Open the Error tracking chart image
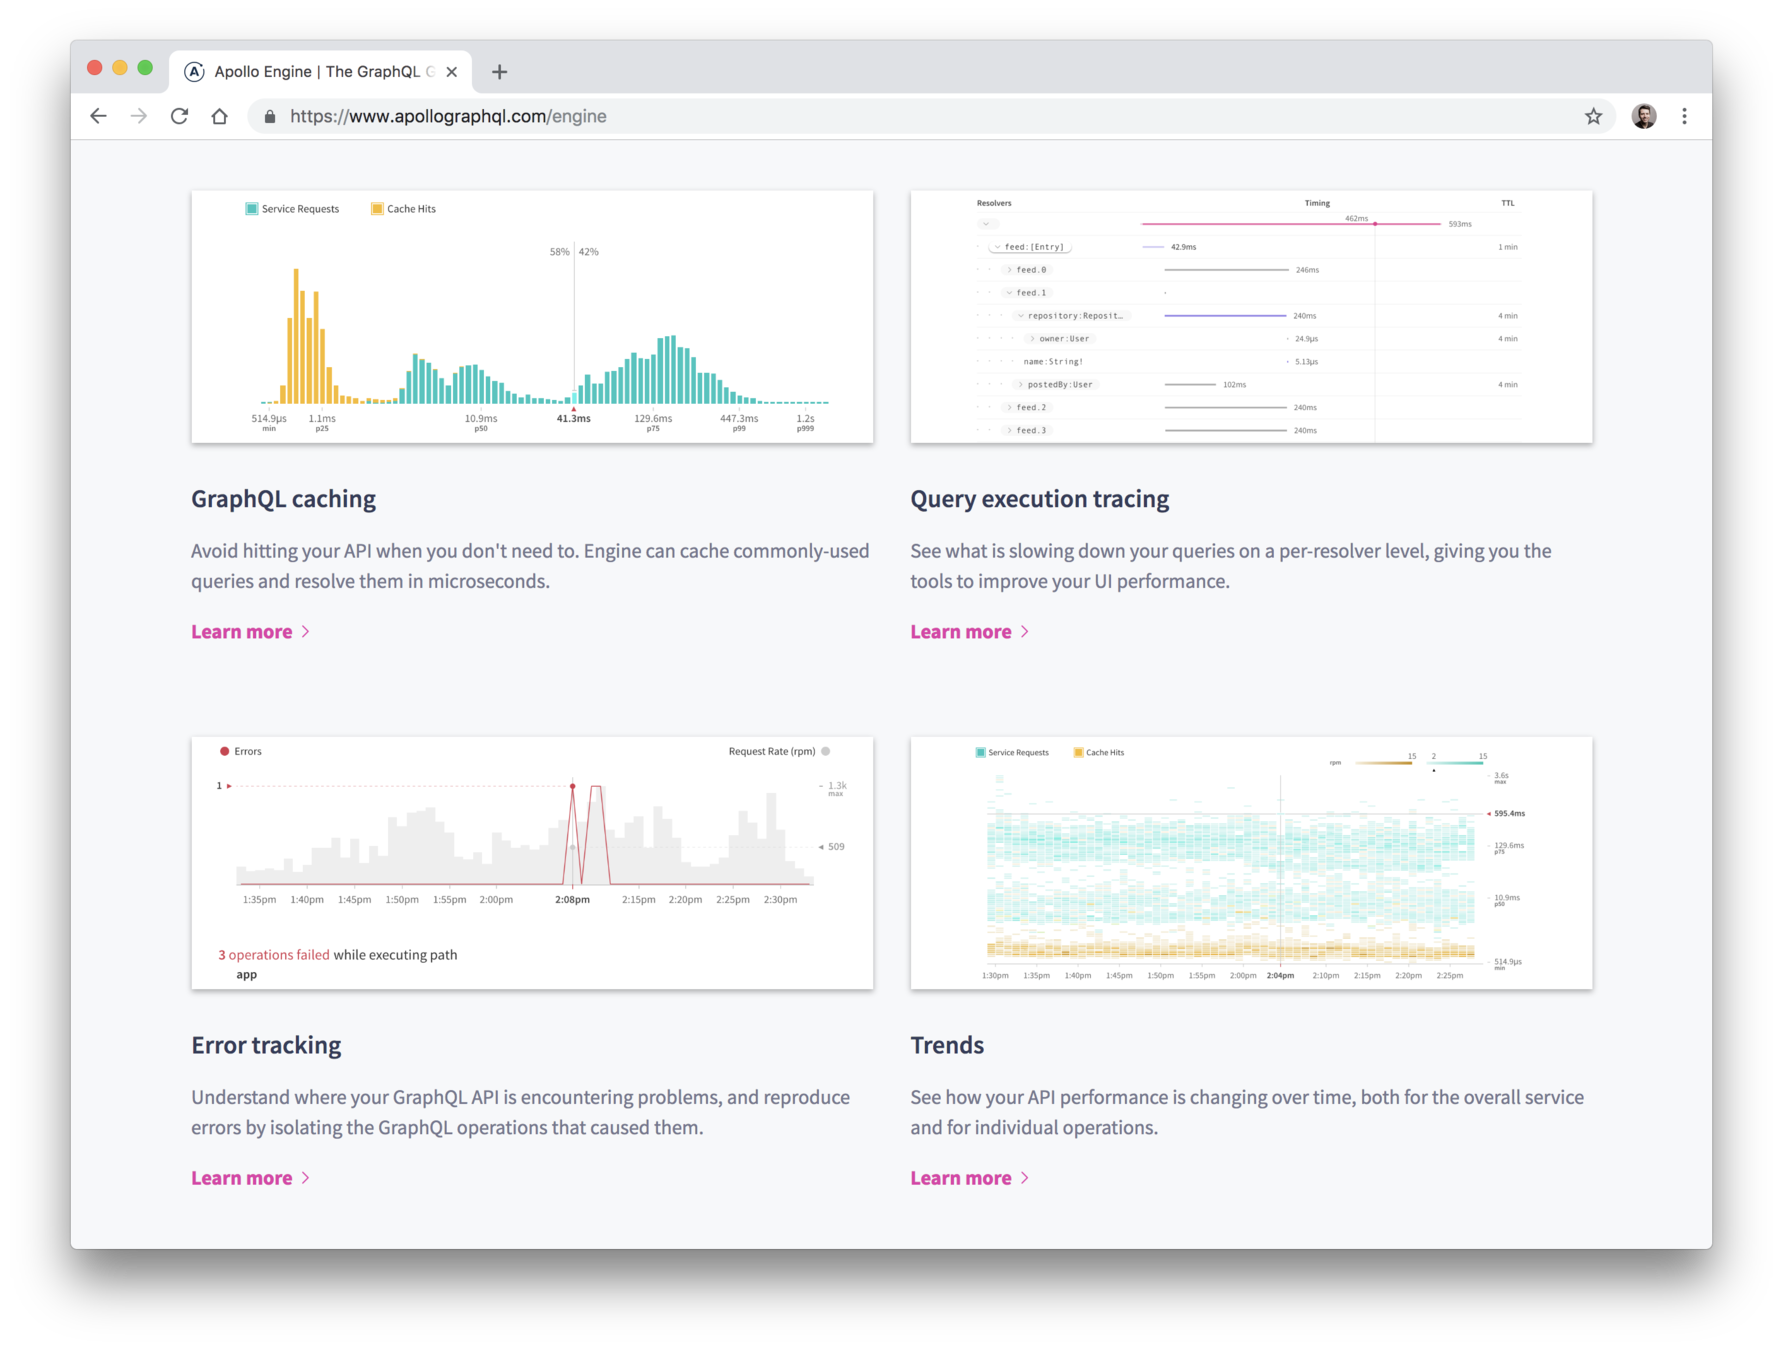1783x1350 pixels. [532, 863]
